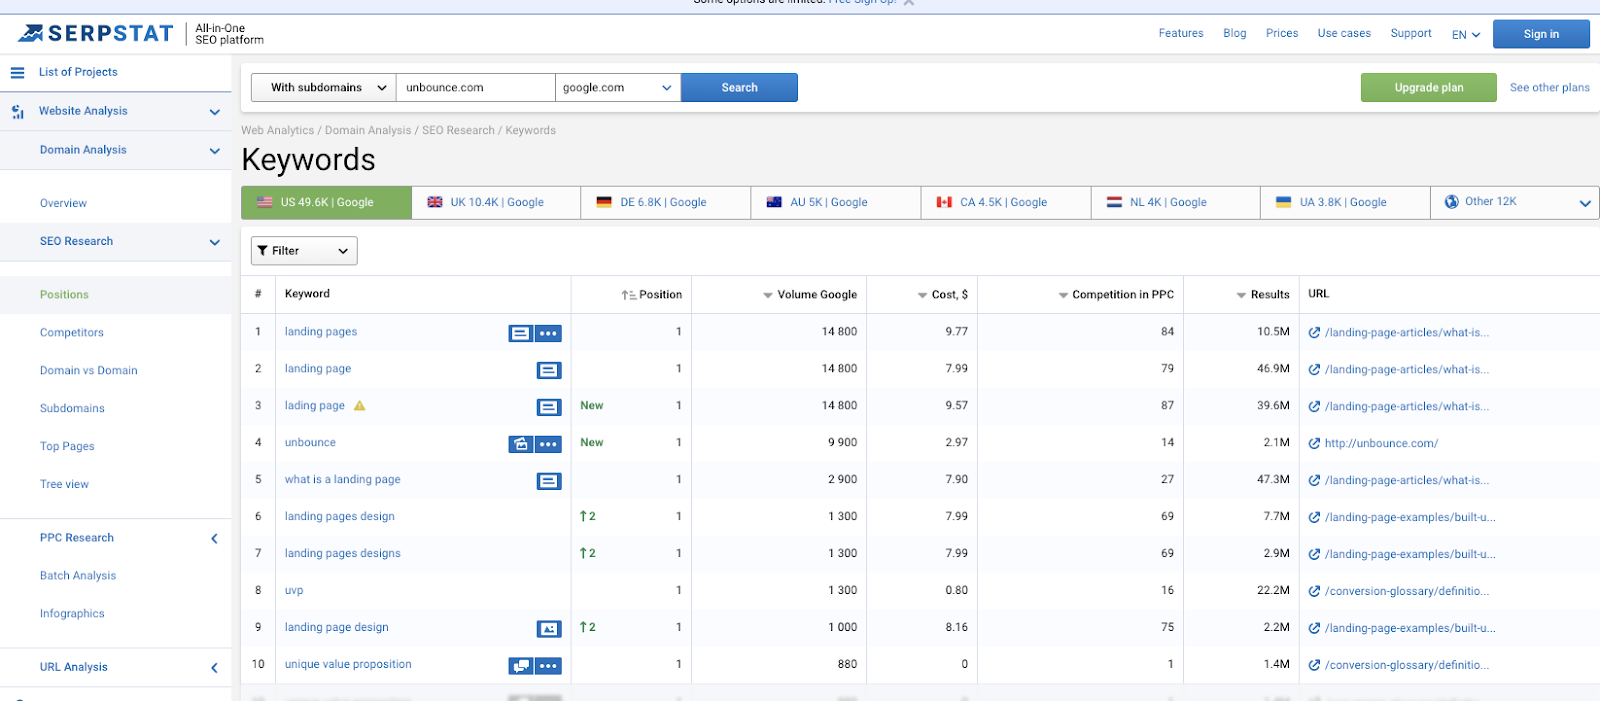Image resolution: width=1600 pixels, height=701 pixels.
Task: Open the Blog top navigation link
Action: (1235, 34)
